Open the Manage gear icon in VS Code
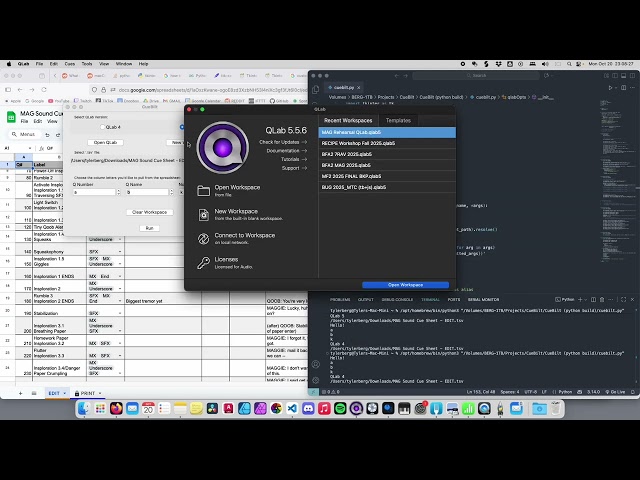This screenshot has height=480, width=640. (x=316, y=380)
